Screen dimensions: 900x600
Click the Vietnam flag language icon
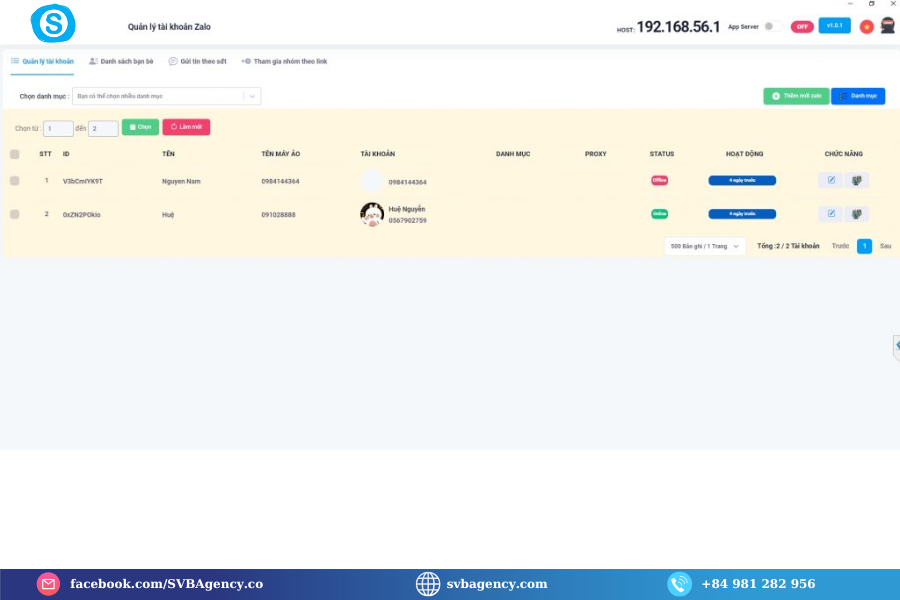pos(867,27)
